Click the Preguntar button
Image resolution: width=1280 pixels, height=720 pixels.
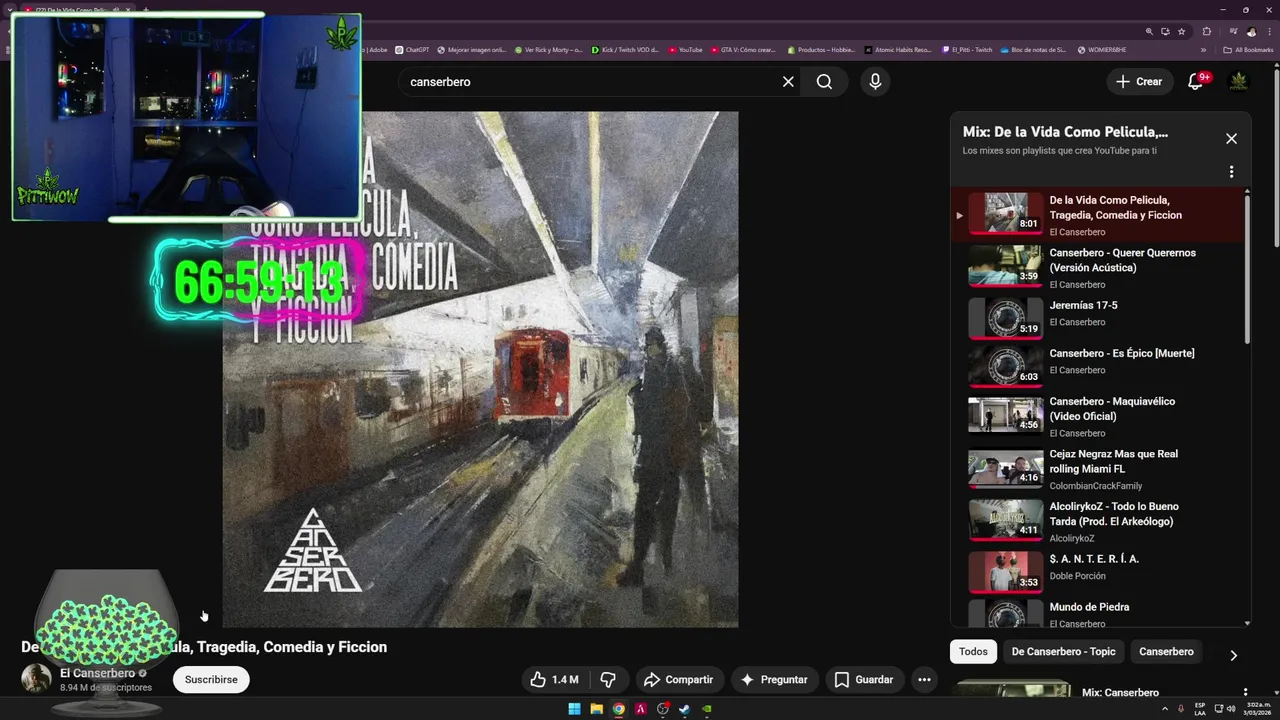(x=773, y=680)
